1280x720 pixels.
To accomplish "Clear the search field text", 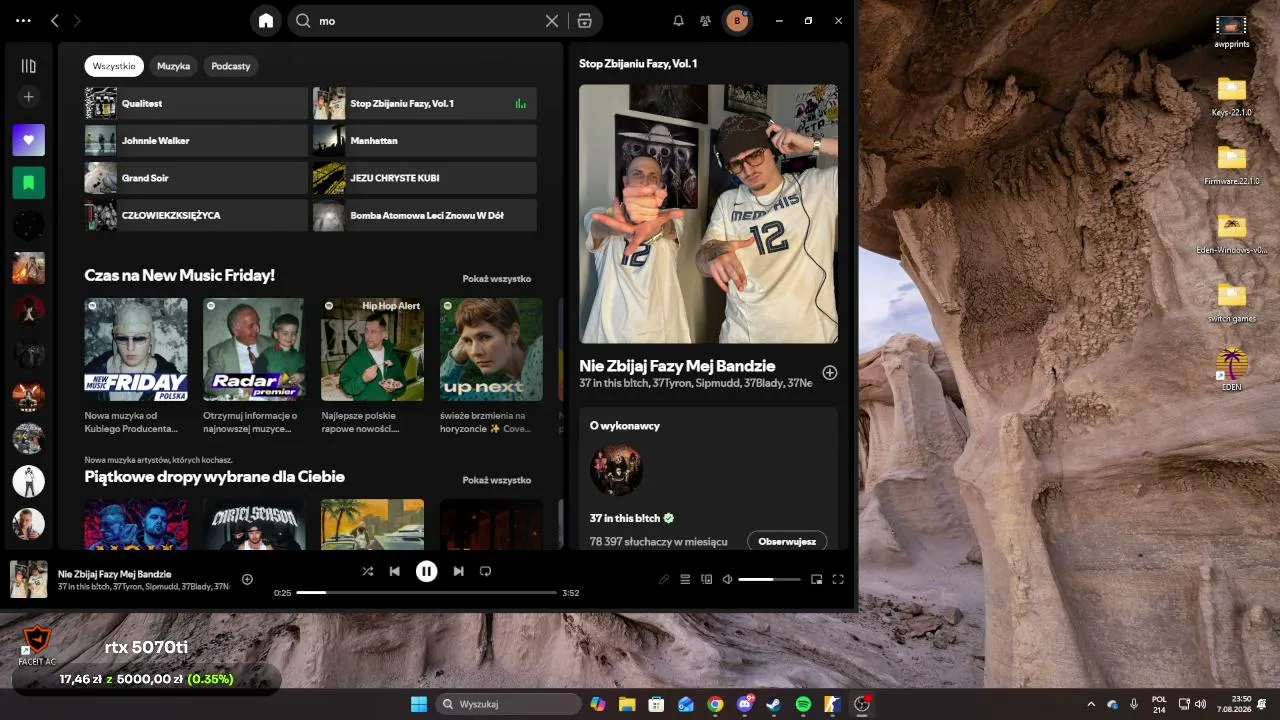I will (552, 20).
